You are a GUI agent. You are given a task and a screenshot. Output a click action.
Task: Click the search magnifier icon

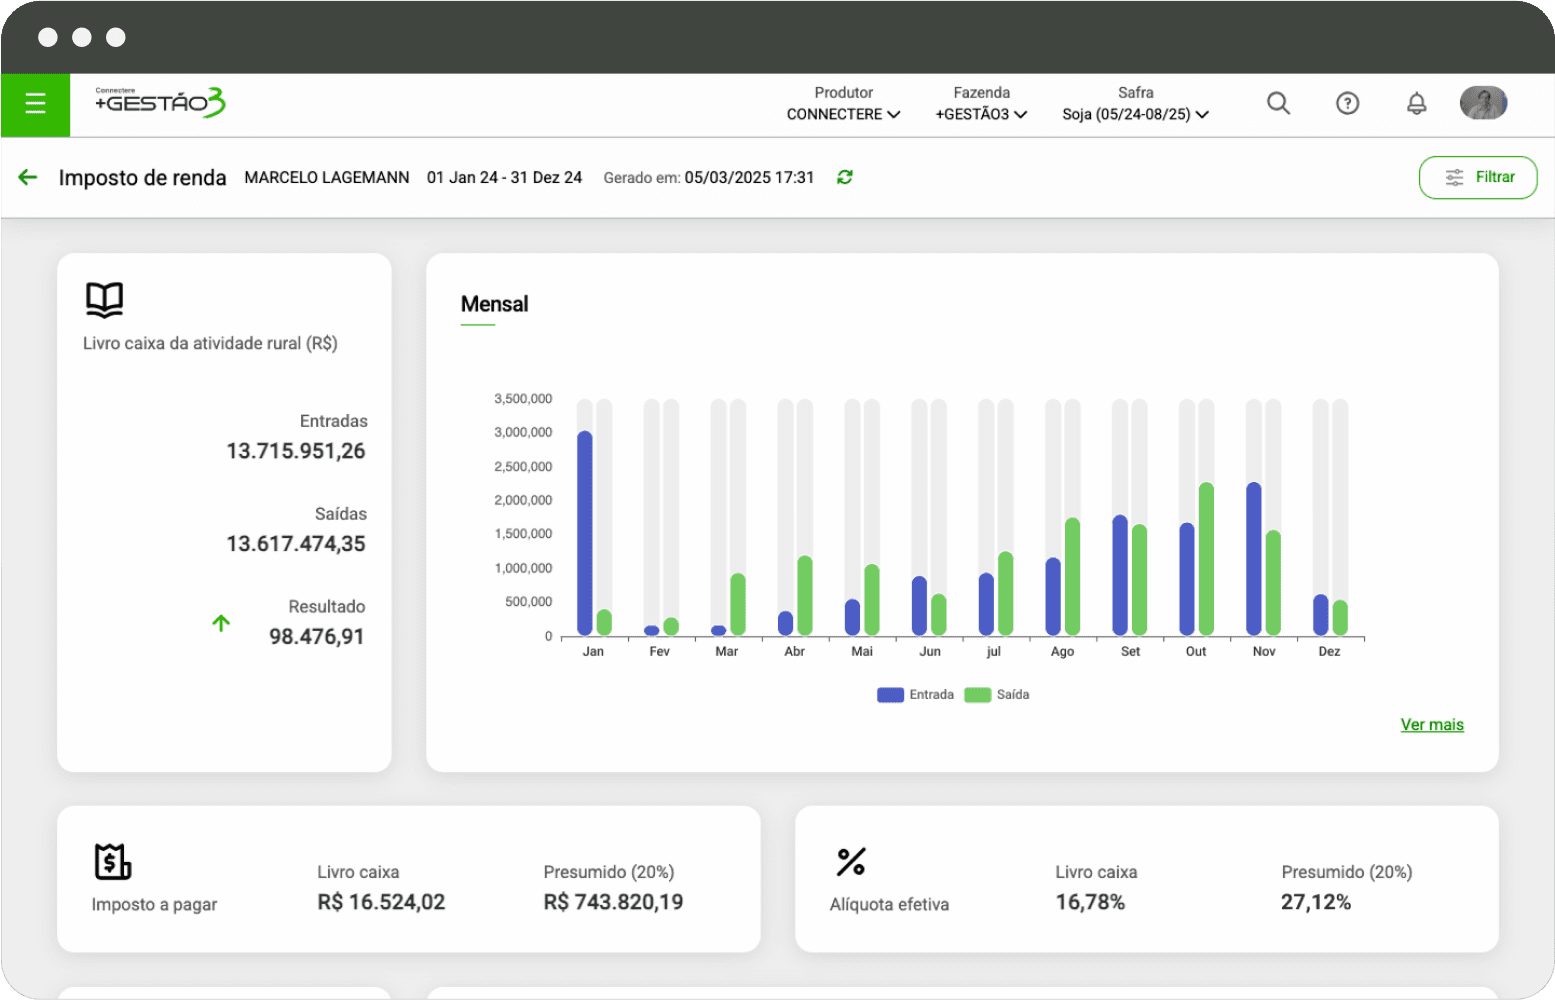(x=1278, y=103)
